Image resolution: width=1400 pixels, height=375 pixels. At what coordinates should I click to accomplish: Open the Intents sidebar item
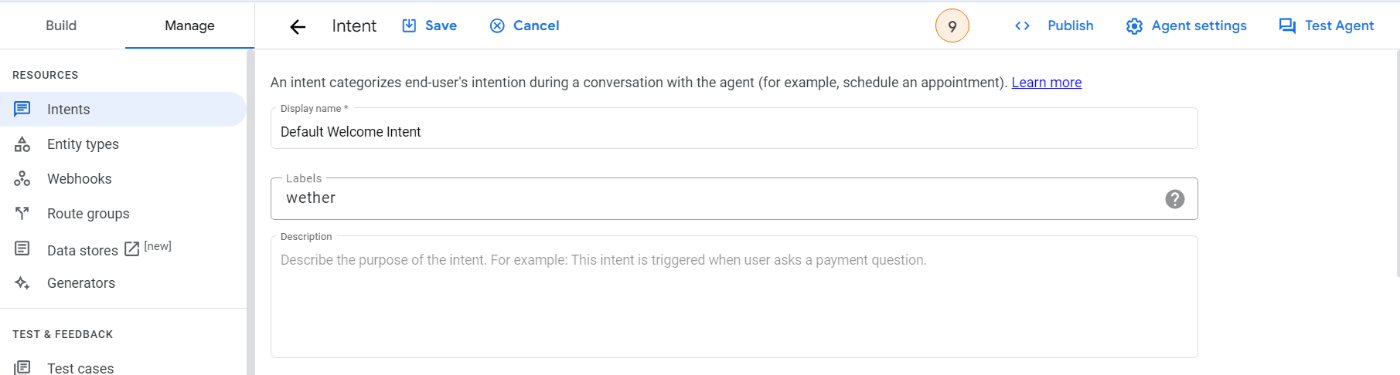pyautogui.click(x=122, y=110)
